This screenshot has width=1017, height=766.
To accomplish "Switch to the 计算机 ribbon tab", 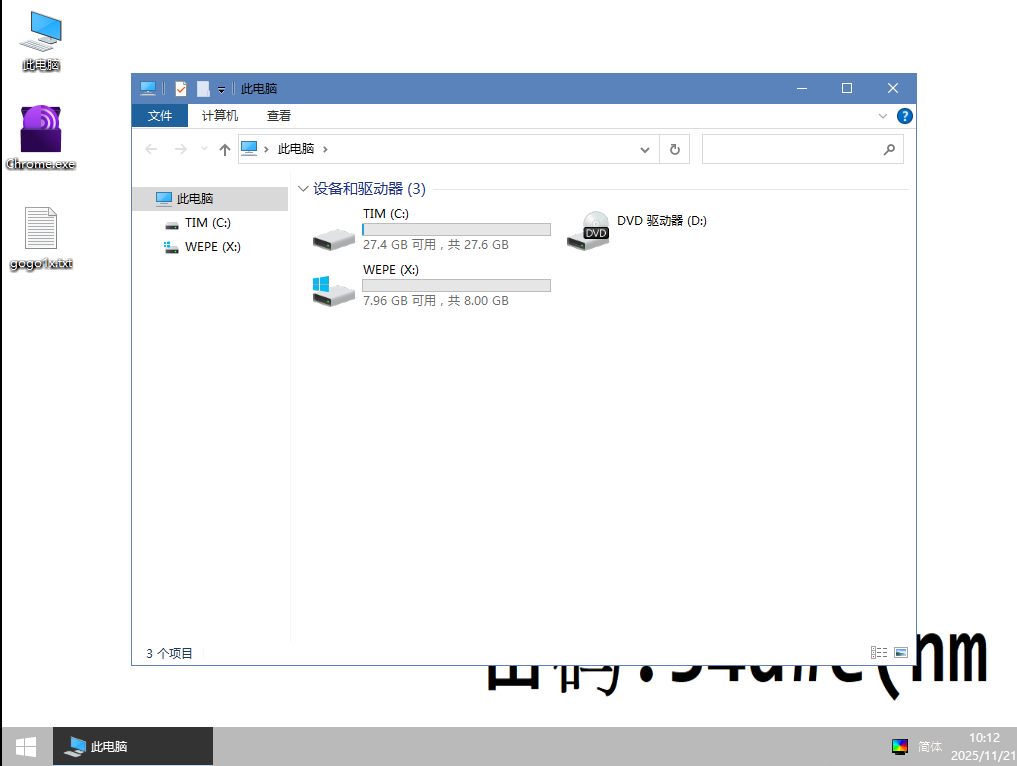I will point(220,116).
